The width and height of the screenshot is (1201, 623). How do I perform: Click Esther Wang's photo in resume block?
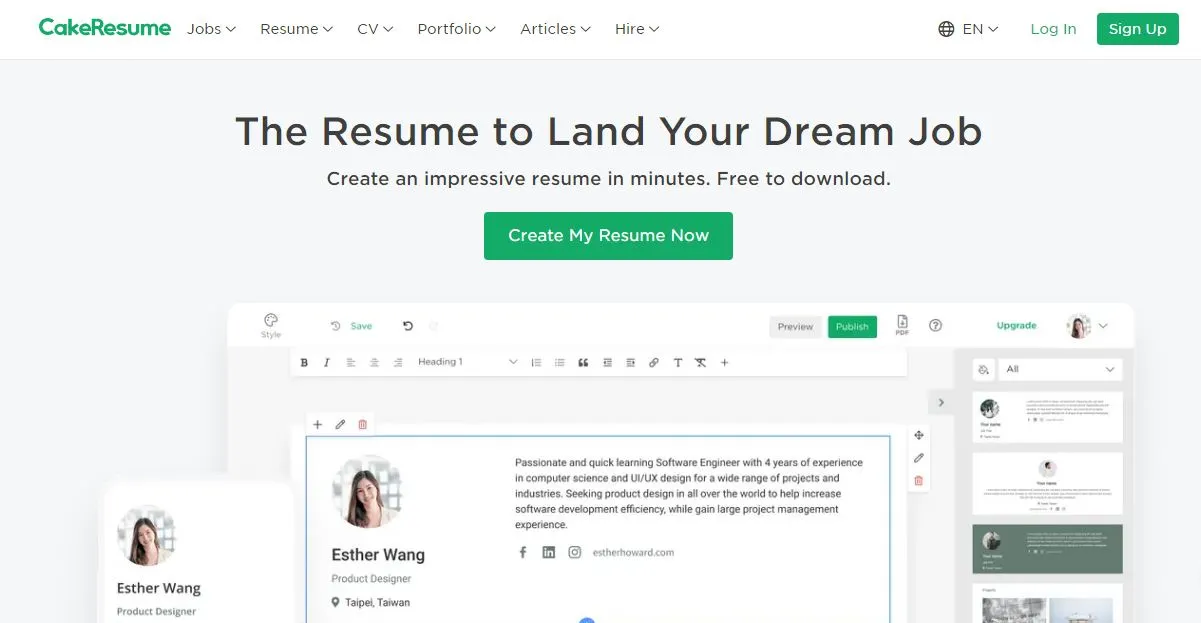click(368, 491)
